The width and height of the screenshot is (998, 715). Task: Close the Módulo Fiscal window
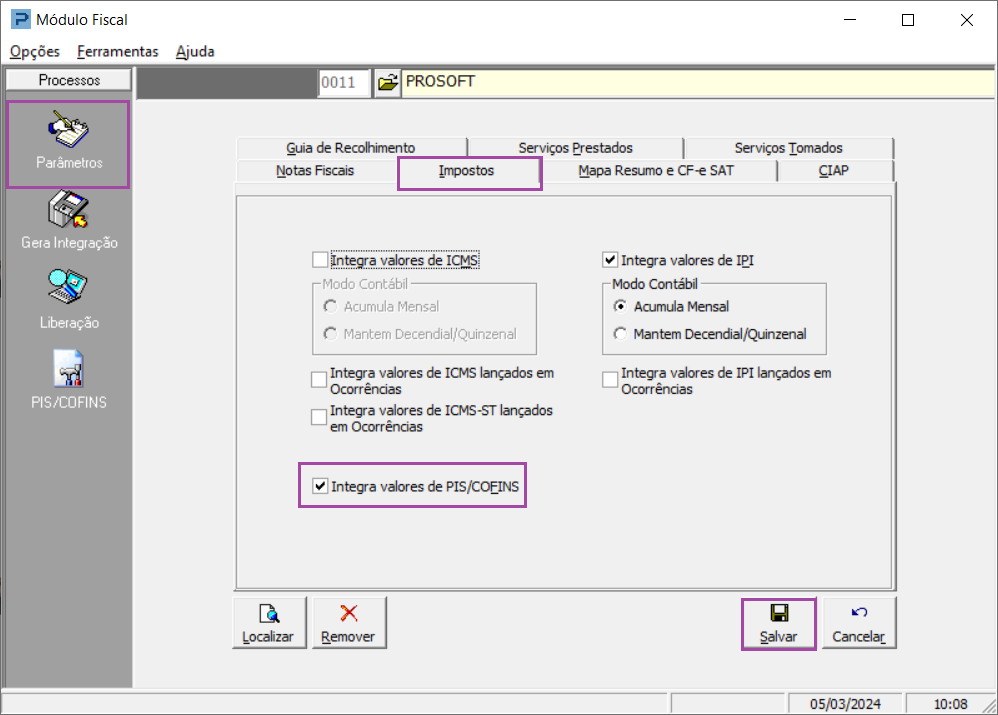[967, 20]
